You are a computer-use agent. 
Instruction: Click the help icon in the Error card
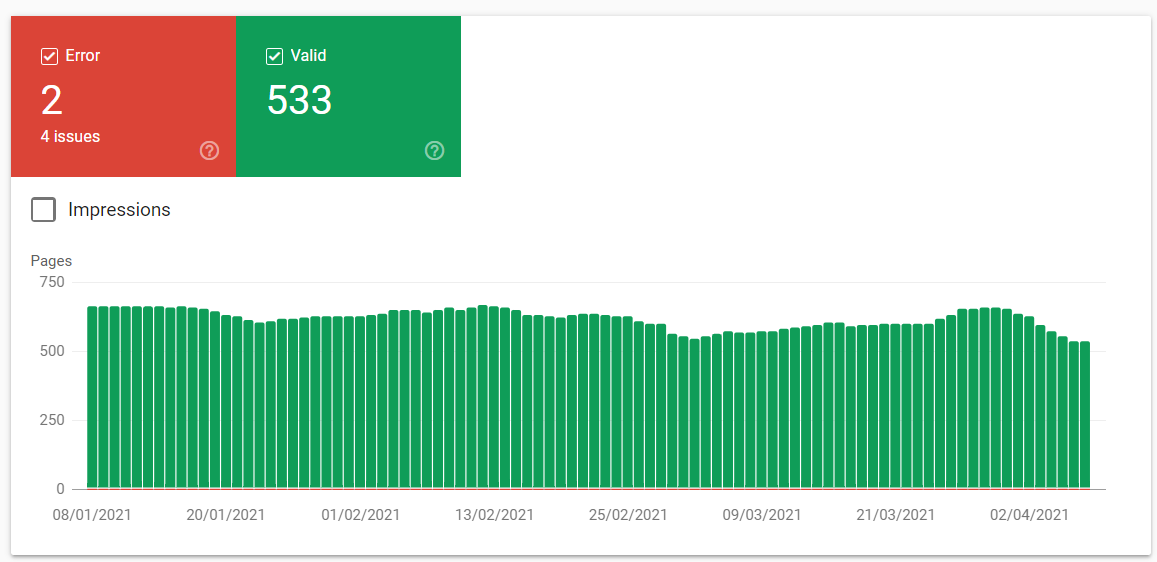(210, 151)
